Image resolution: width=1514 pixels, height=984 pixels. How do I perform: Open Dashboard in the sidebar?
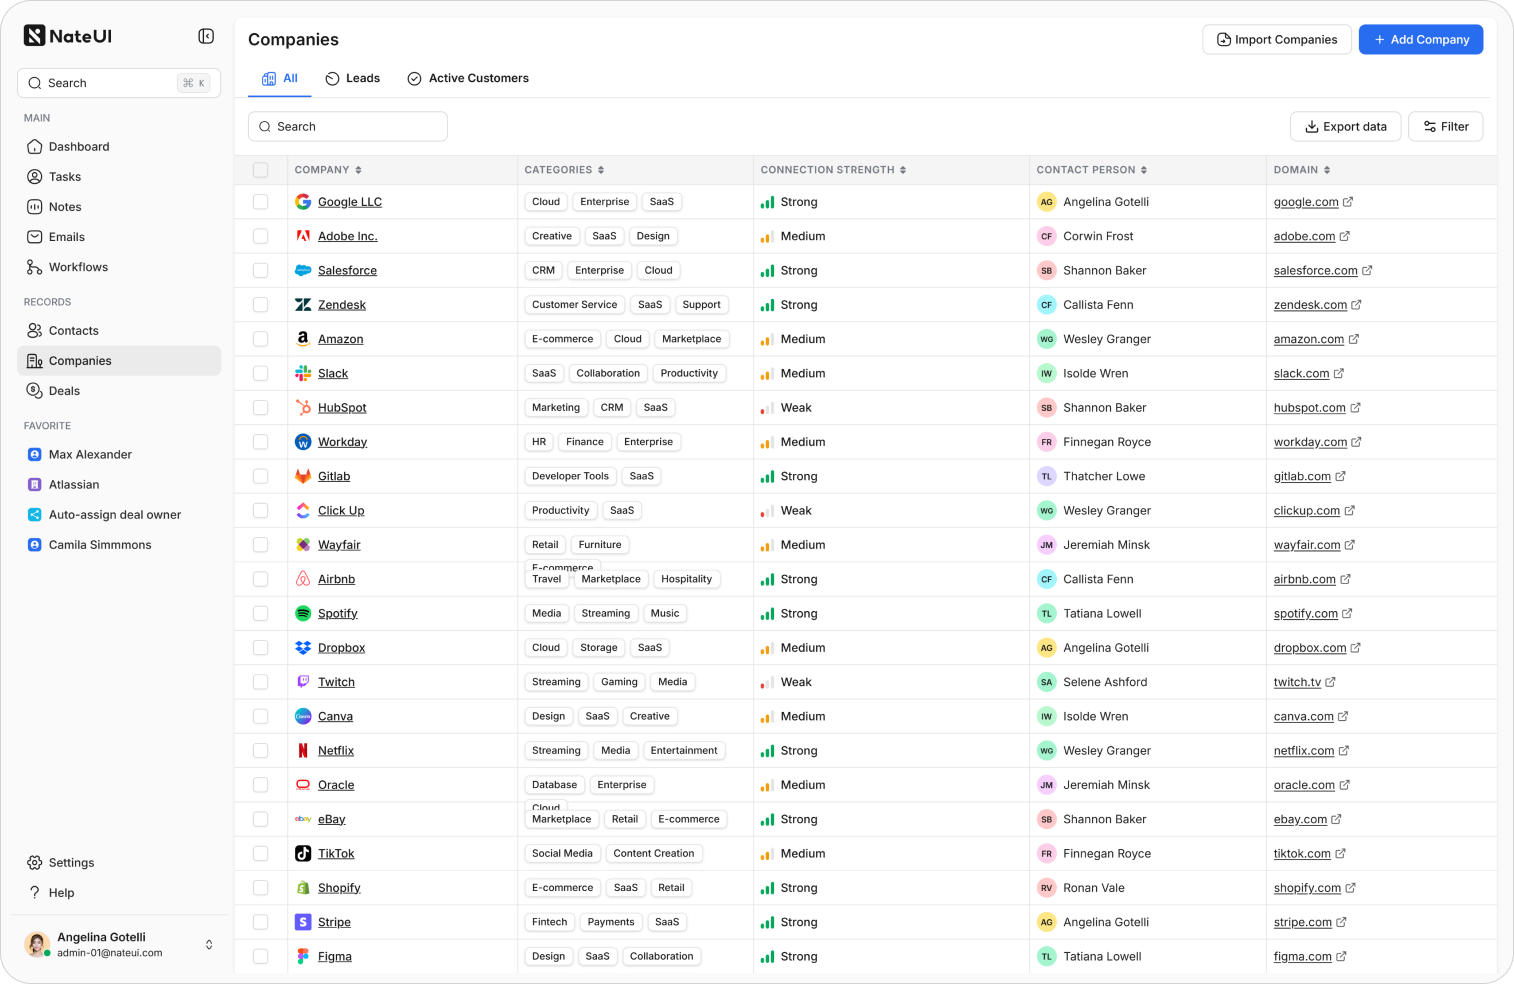[x=119, y=147]
